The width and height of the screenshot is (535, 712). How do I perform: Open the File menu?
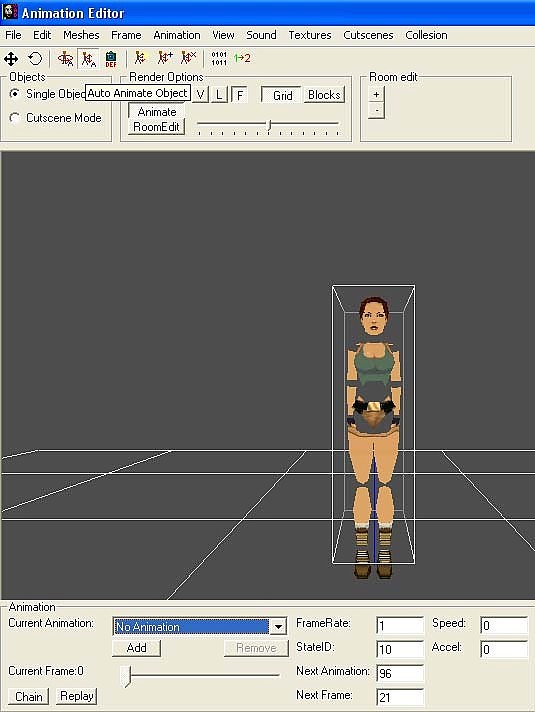[x=13, y=35]
